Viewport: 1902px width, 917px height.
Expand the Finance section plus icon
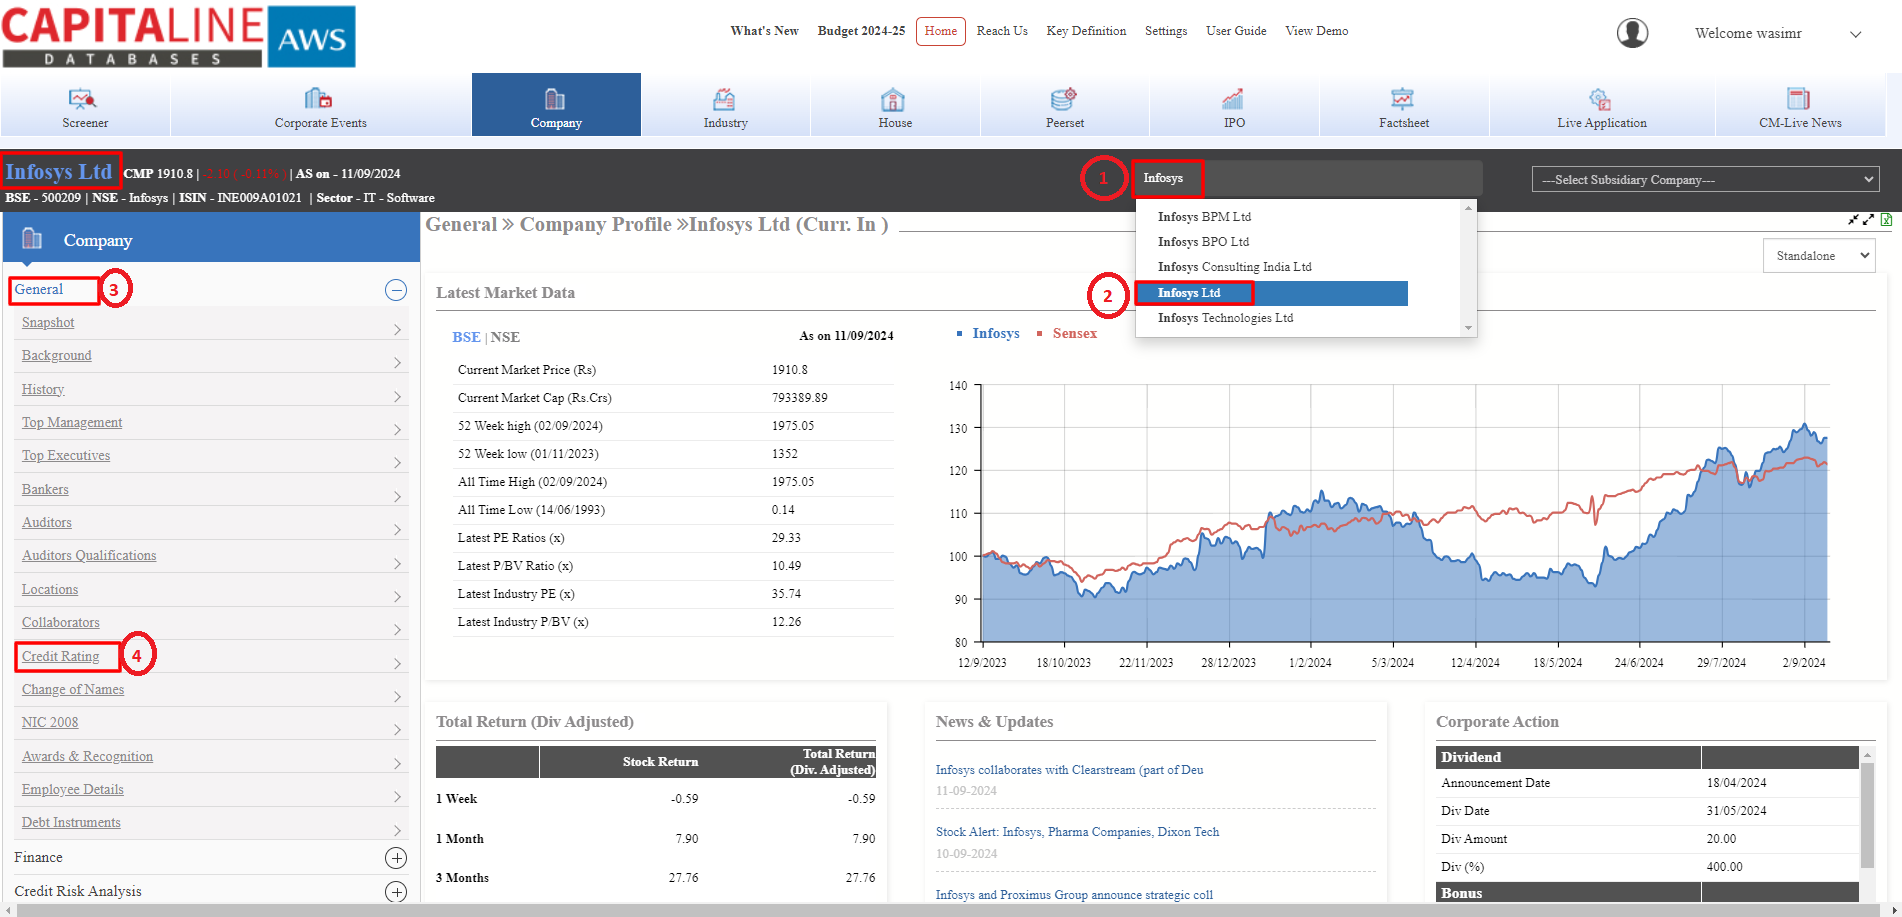point(396,858)
